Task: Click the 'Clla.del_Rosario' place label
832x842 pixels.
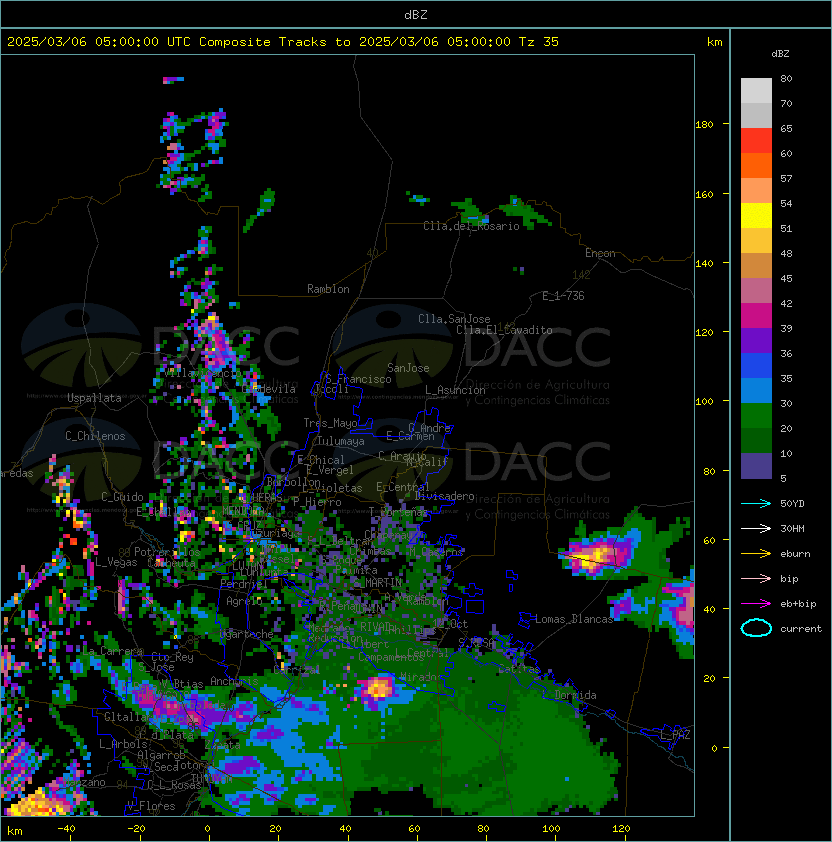Action: coord(471,226)
